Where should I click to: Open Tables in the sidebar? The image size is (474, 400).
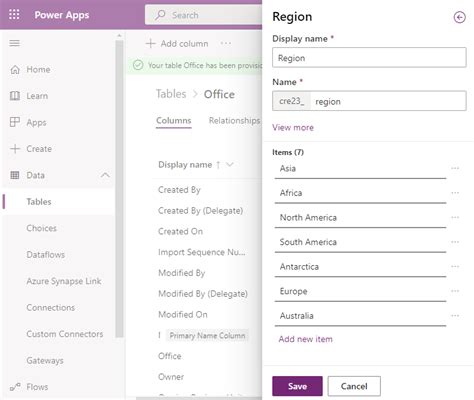coord(39,202)
